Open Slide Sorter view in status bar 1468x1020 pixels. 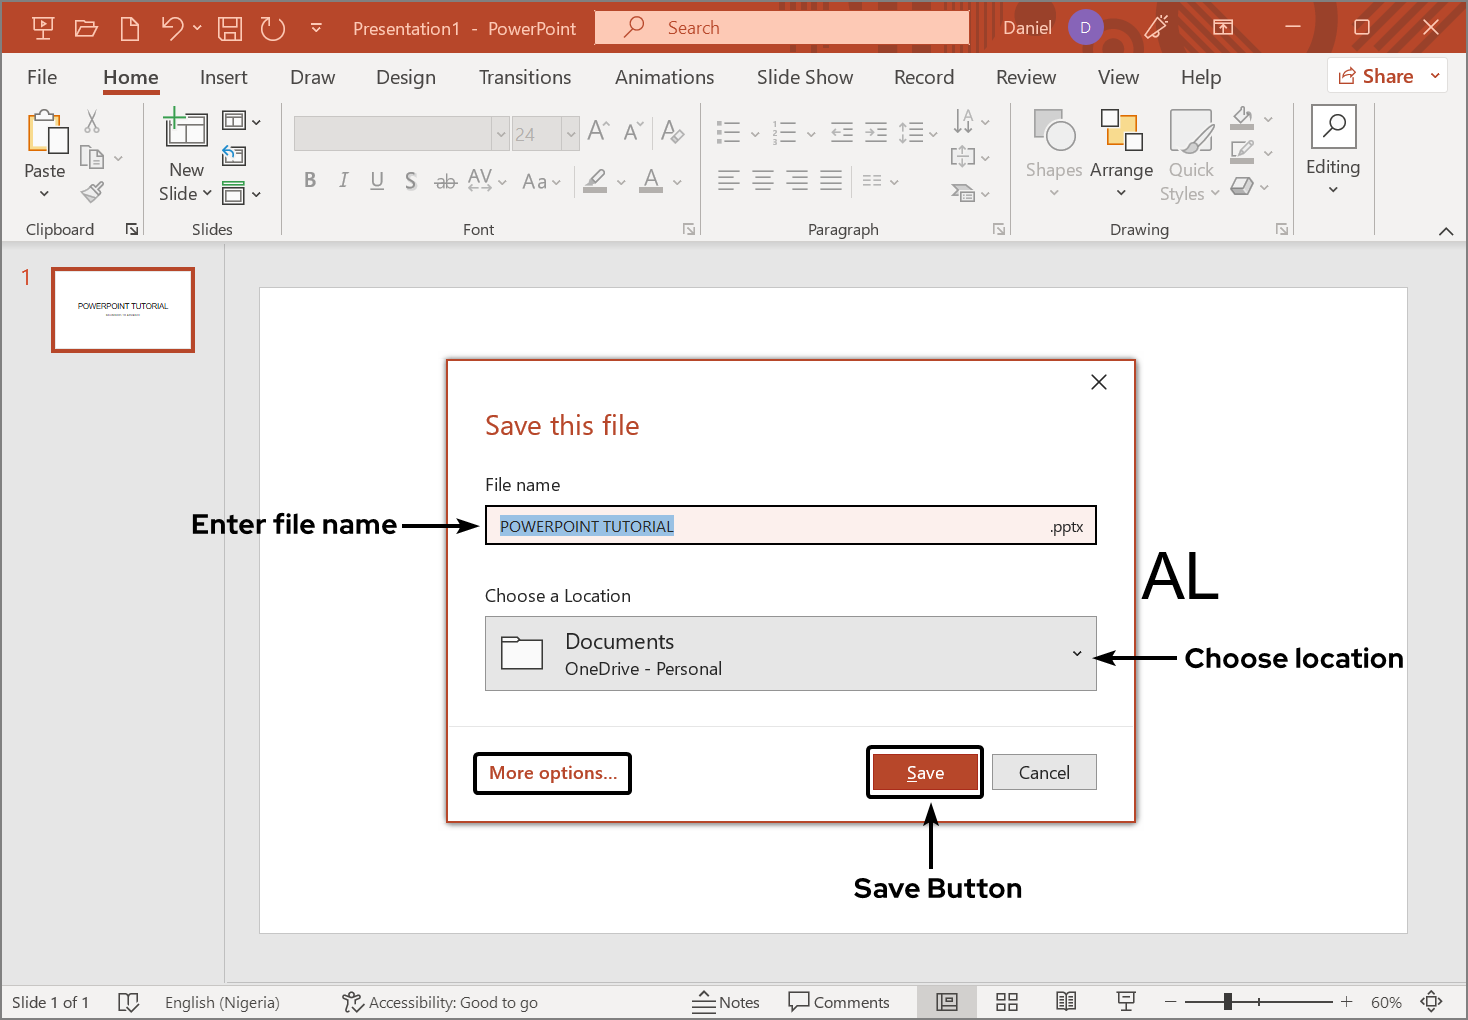coord(1007,1002)
